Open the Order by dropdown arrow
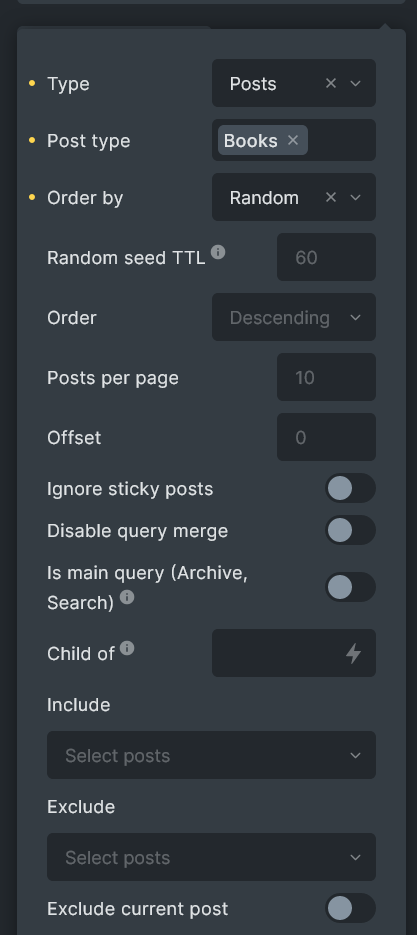The width and height of the screenshot is (417, 935). pos(356,197)
